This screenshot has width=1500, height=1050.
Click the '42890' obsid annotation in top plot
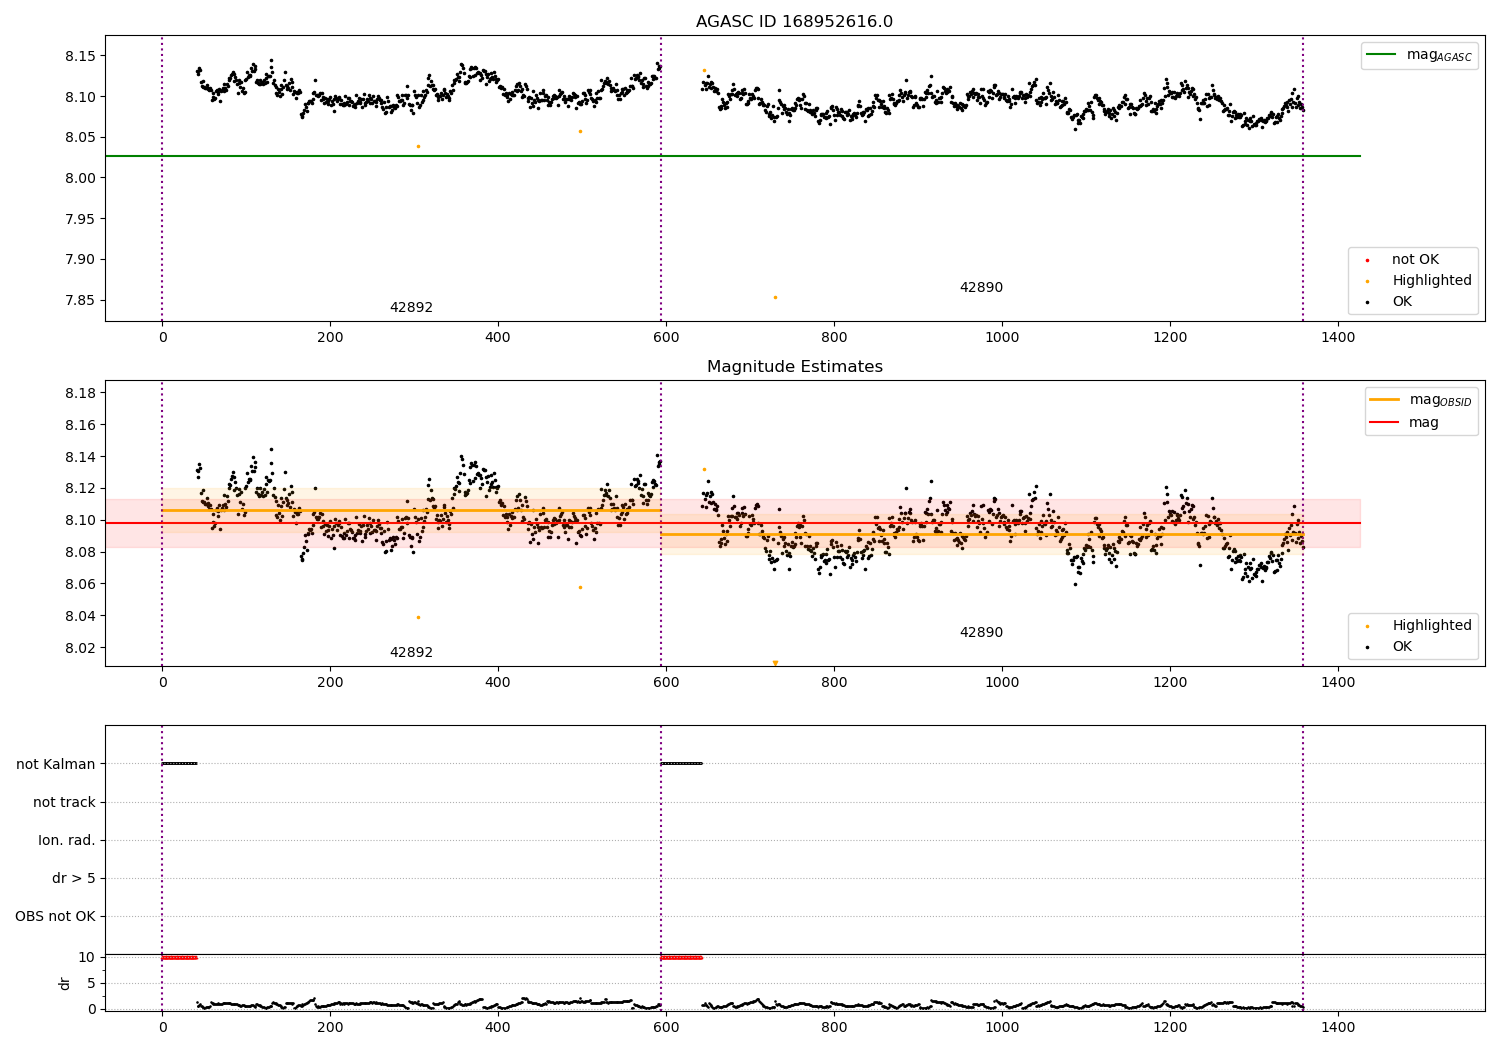coord(981,288)
